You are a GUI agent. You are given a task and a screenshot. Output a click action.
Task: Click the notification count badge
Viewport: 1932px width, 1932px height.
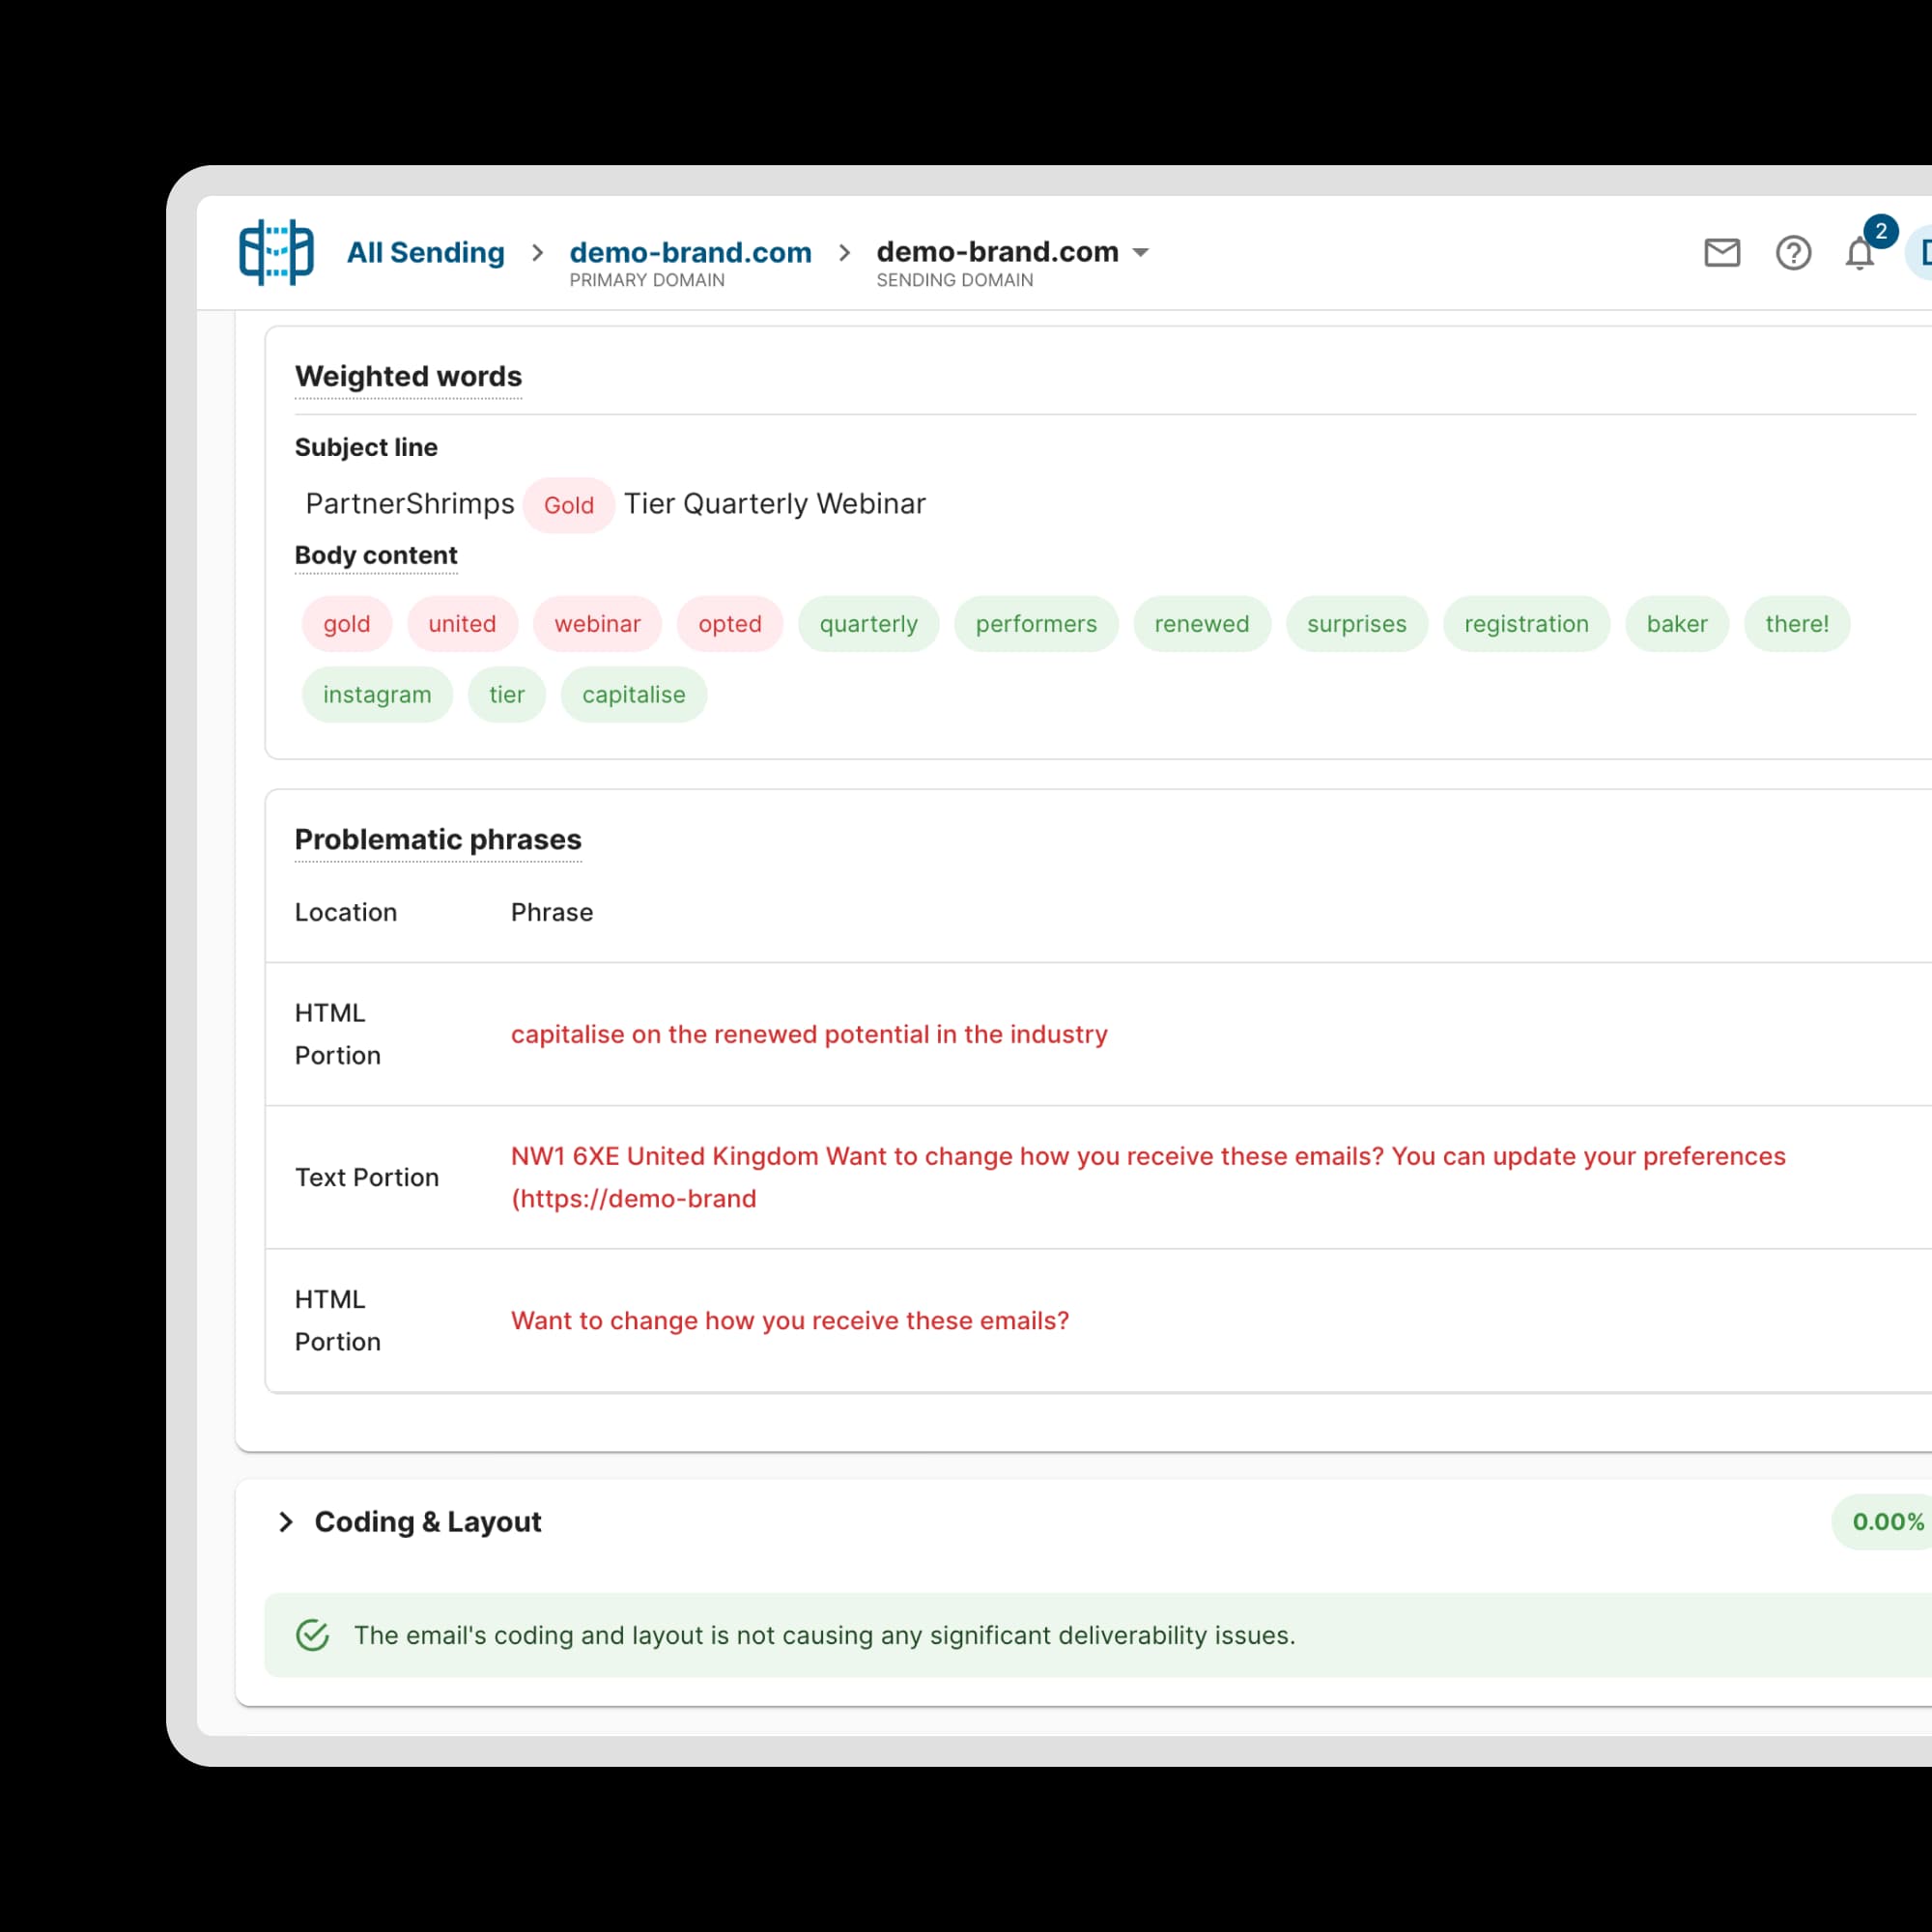pos(1881,231)
